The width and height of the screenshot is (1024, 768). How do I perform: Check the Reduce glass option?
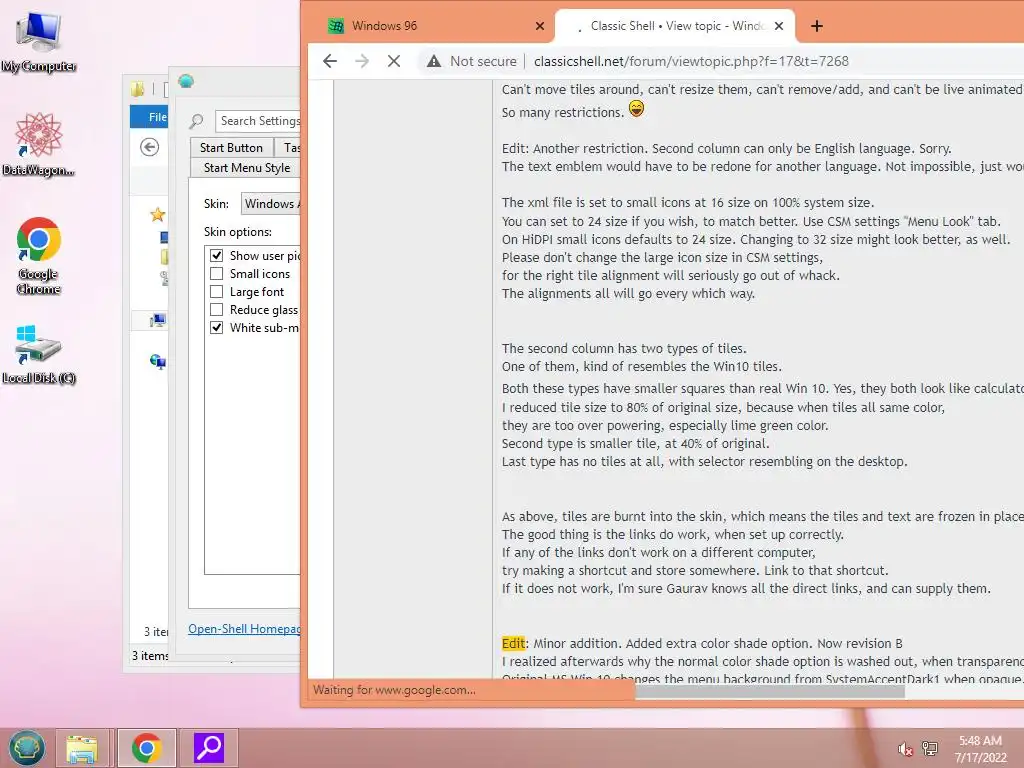pyautogui.click(x=216, y=310)
